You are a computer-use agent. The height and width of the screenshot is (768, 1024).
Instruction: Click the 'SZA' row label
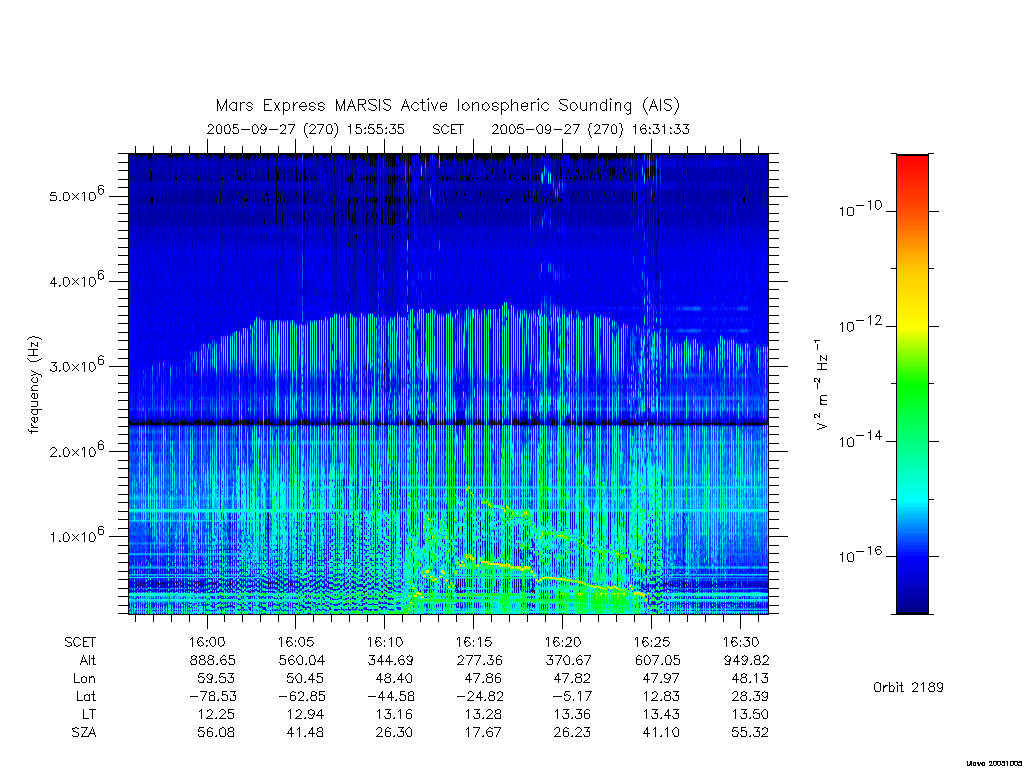(x=84, y=733)
